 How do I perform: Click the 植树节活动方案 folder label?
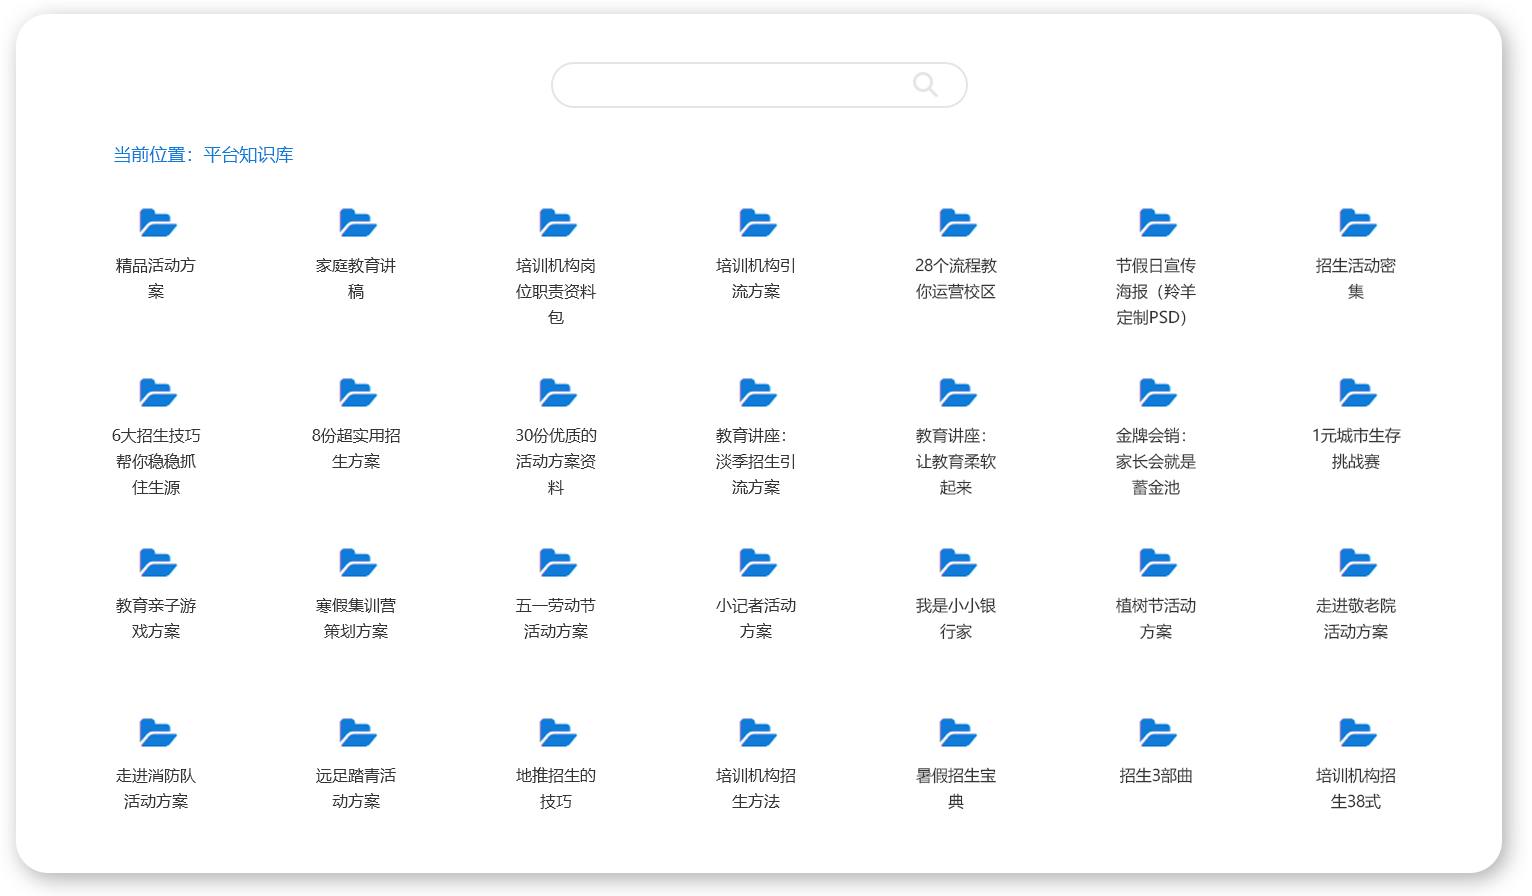click(x=1156, y=618)
